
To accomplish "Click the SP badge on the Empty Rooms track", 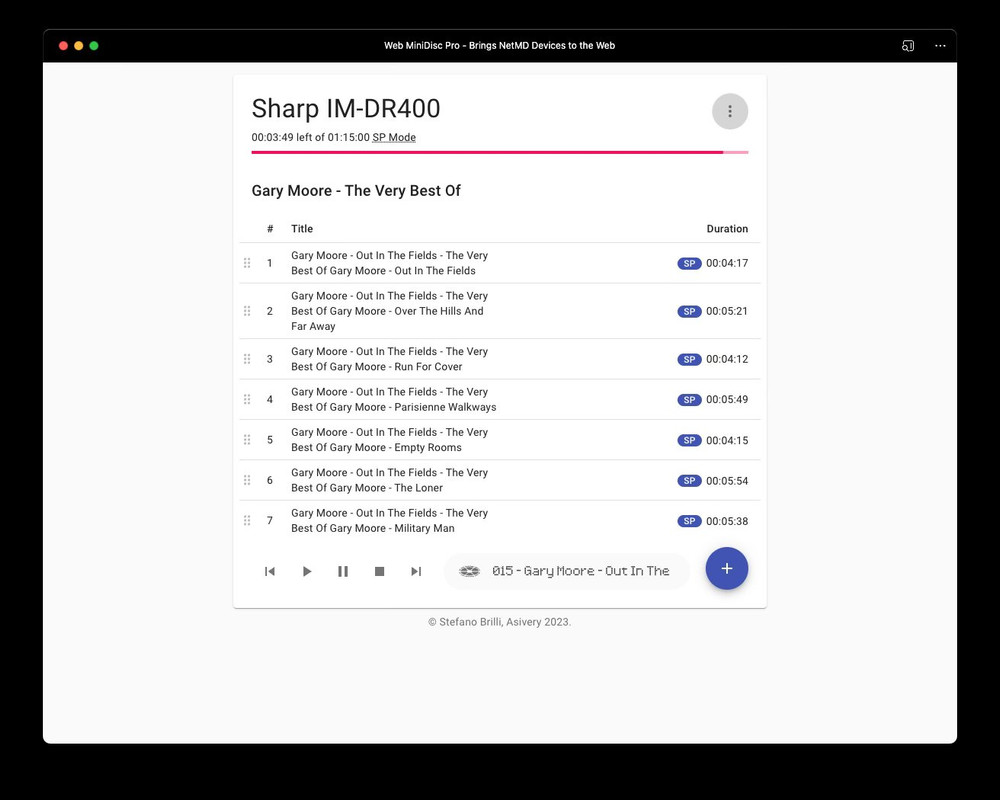I will 689,440.
